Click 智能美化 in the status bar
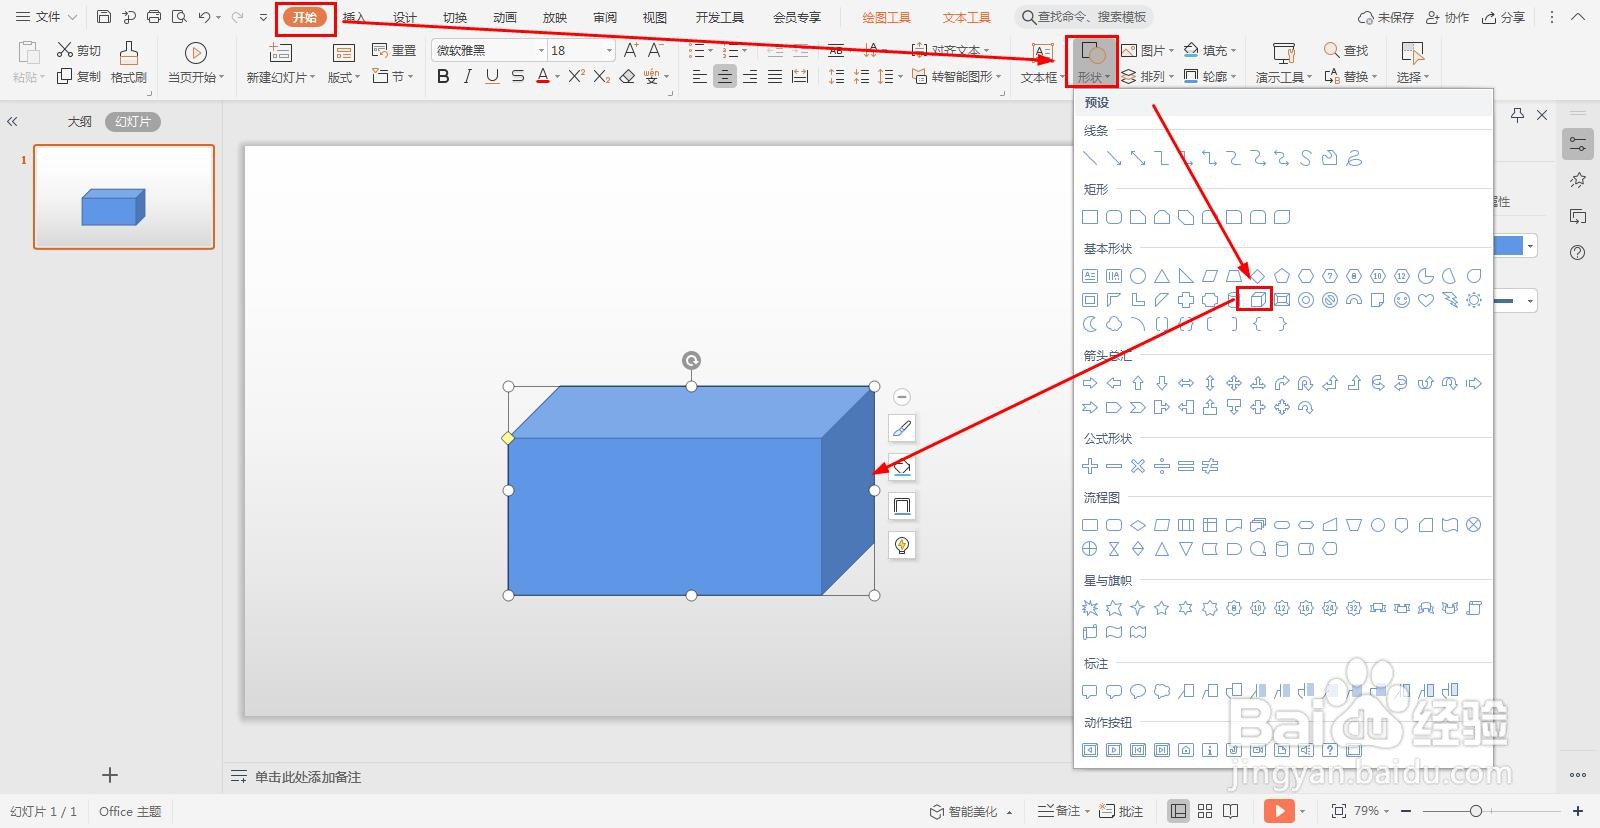The height and width of the screenshot is (828, 1600). [971, 811]
